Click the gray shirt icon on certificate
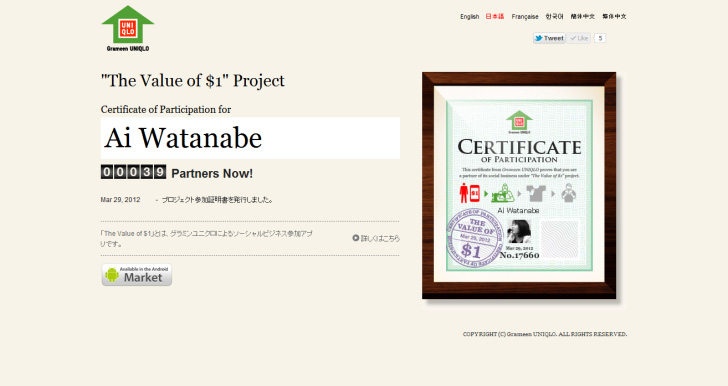The width and height of the screenshot is (728, 386). click(x=536, y=193)
